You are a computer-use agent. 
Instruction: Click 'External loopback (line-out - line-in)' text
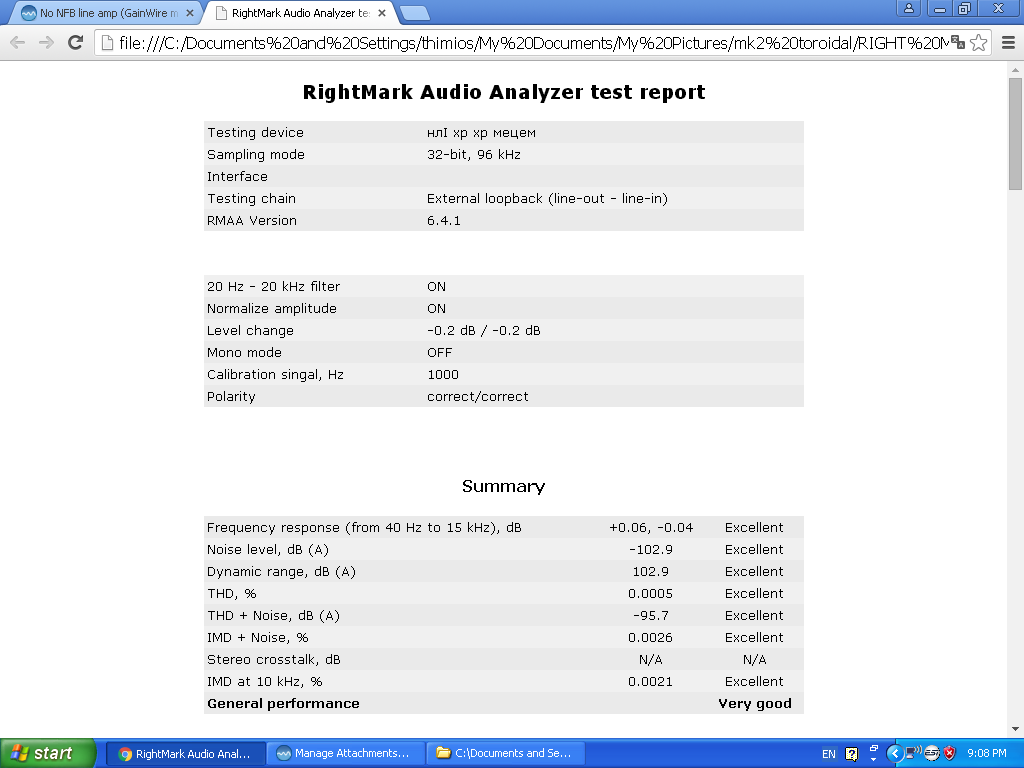click(x=547, y=199)
